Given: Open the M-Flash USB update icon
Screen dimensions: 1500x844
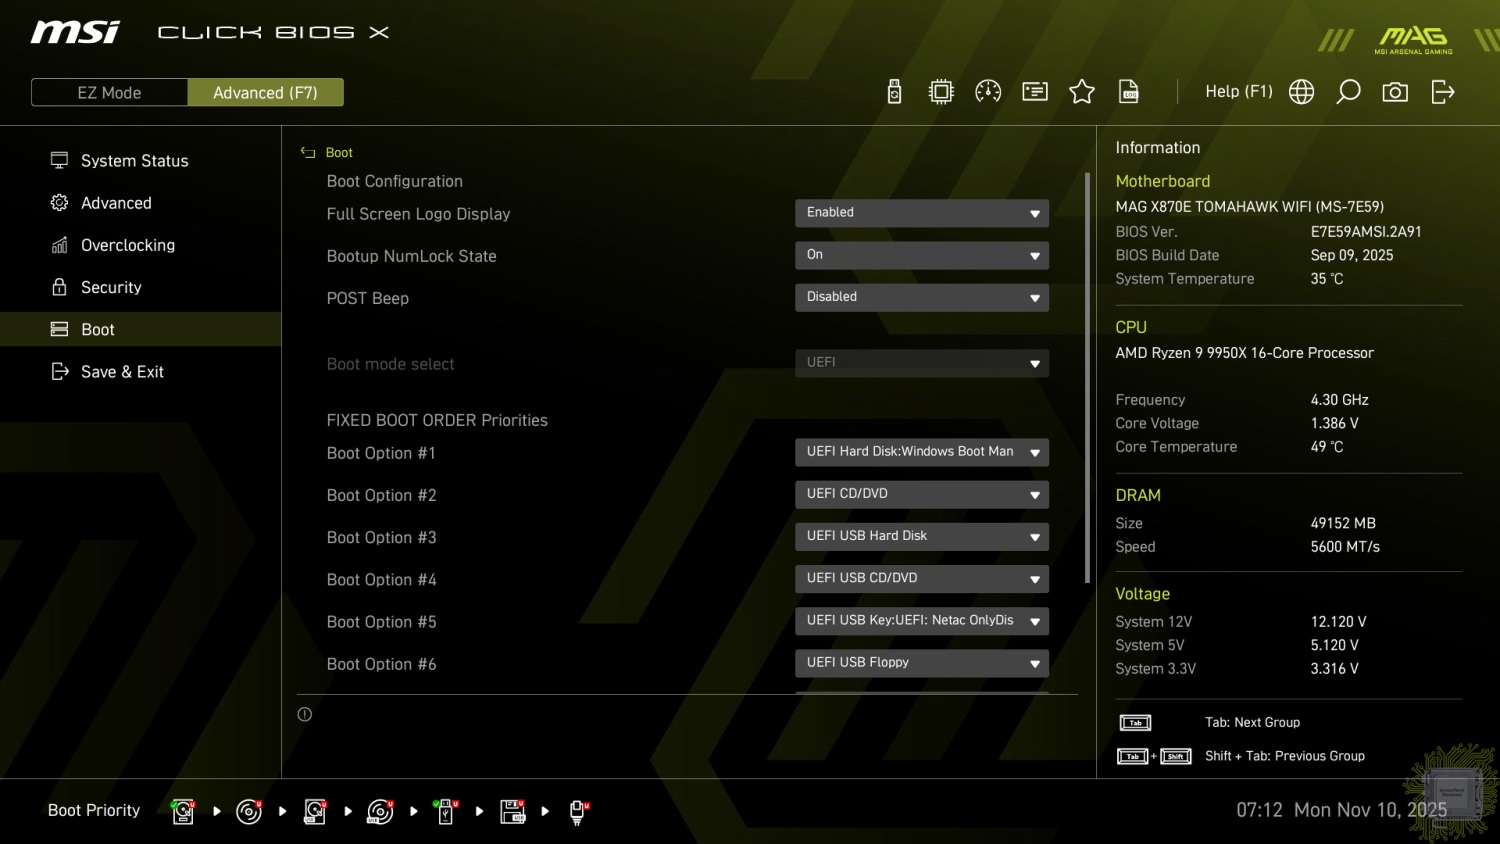Looking at the screenshot, I should pos(894,92).
